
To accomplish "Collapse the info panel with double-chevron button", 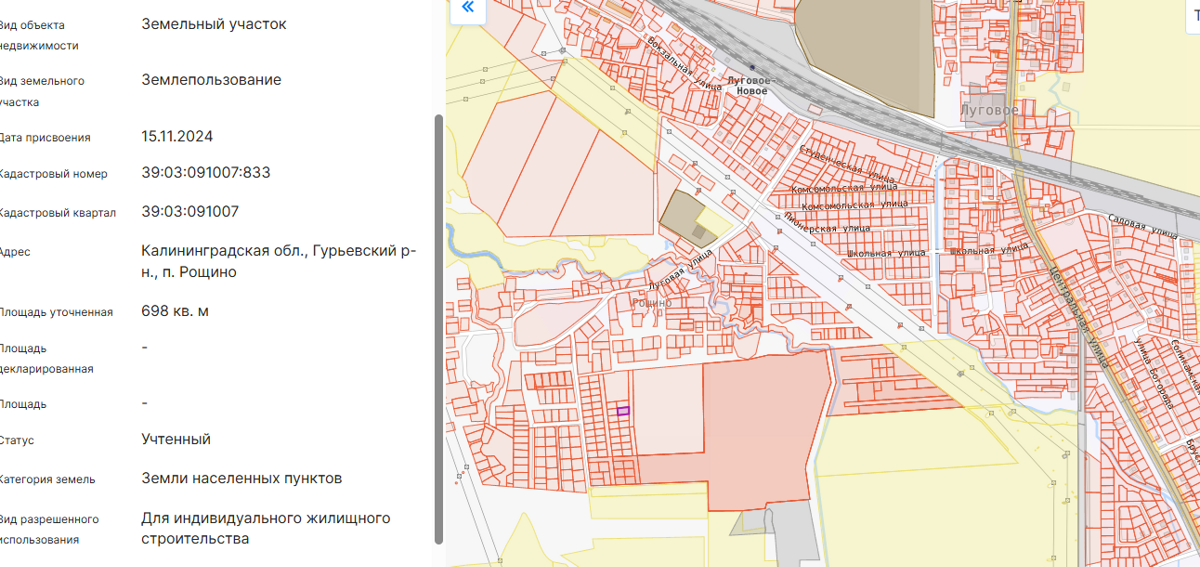I will click(467, 11).
